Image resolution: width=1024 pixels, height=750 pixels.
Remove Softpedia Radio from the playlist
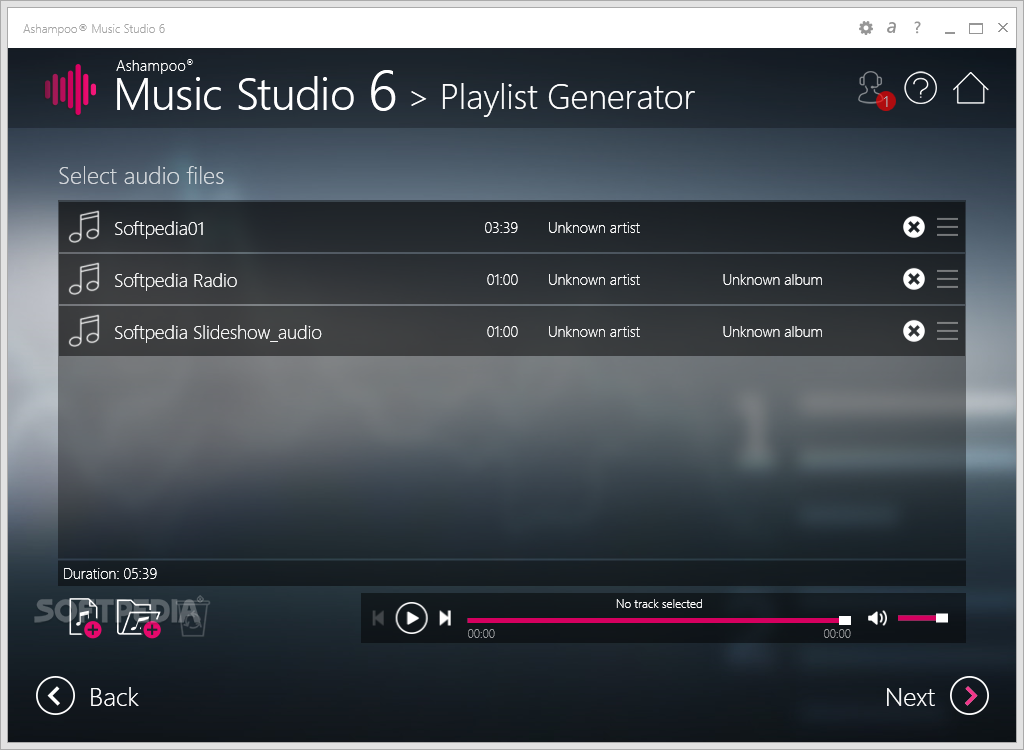coord(914,279)
